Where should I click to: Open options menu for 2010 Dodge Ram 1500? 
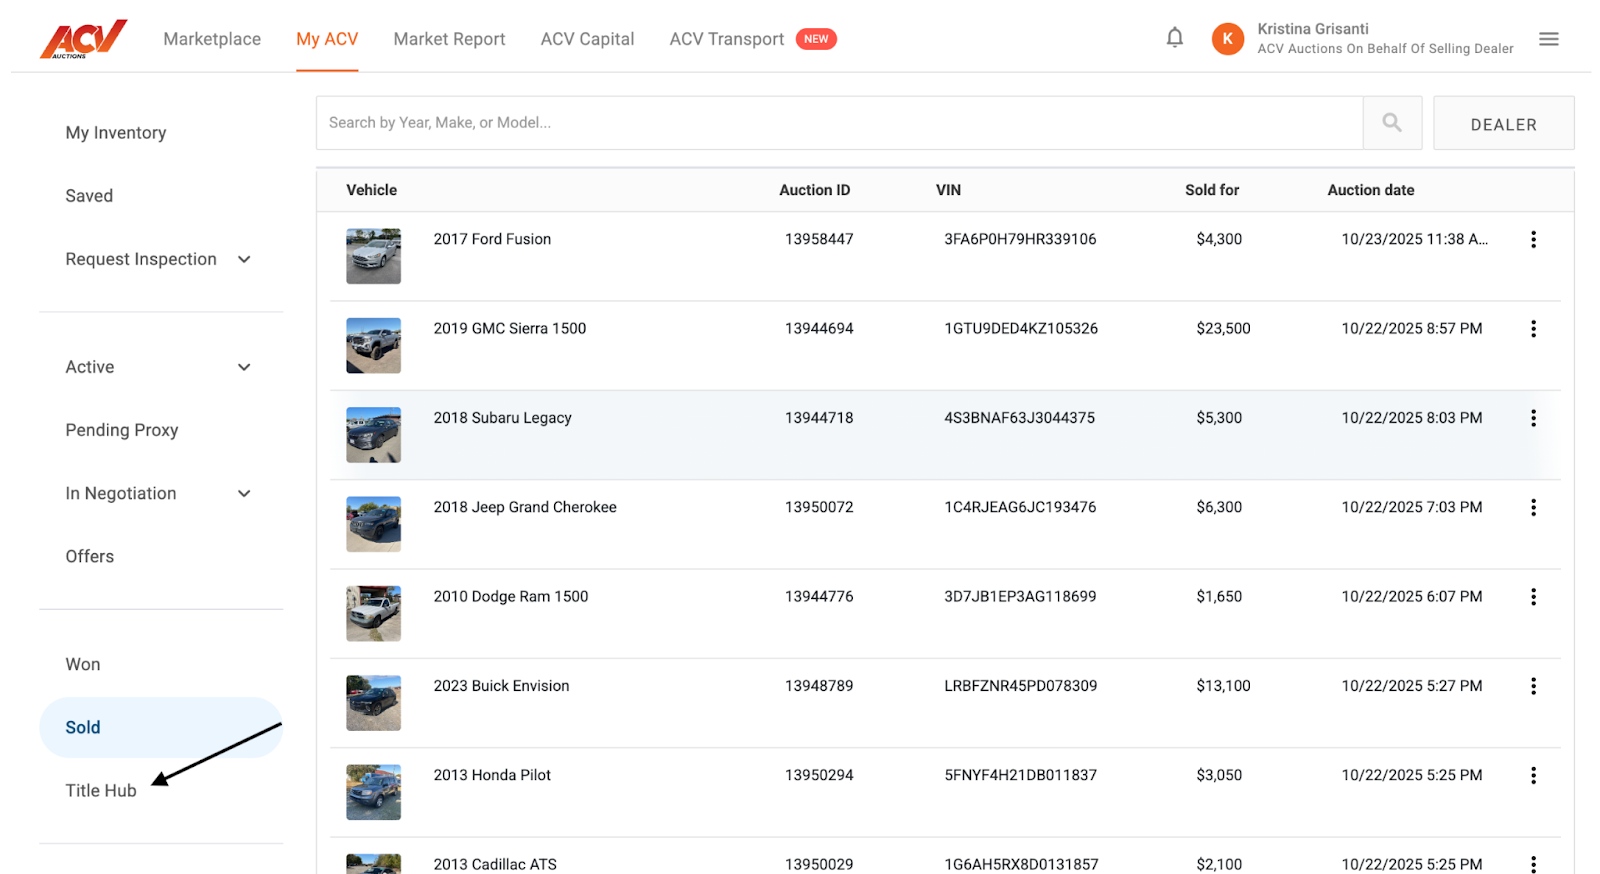1533,597
